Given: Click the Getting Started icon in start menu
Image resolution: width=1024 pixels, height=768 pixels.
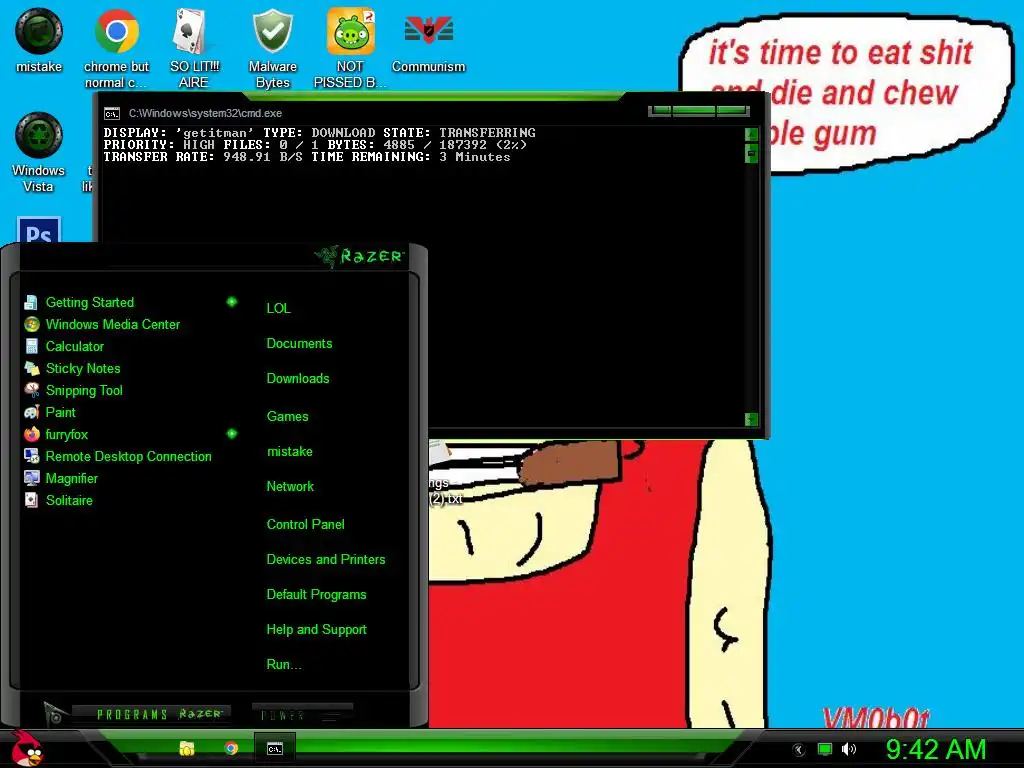Looking at the screenshot, I should pos(31,302).
